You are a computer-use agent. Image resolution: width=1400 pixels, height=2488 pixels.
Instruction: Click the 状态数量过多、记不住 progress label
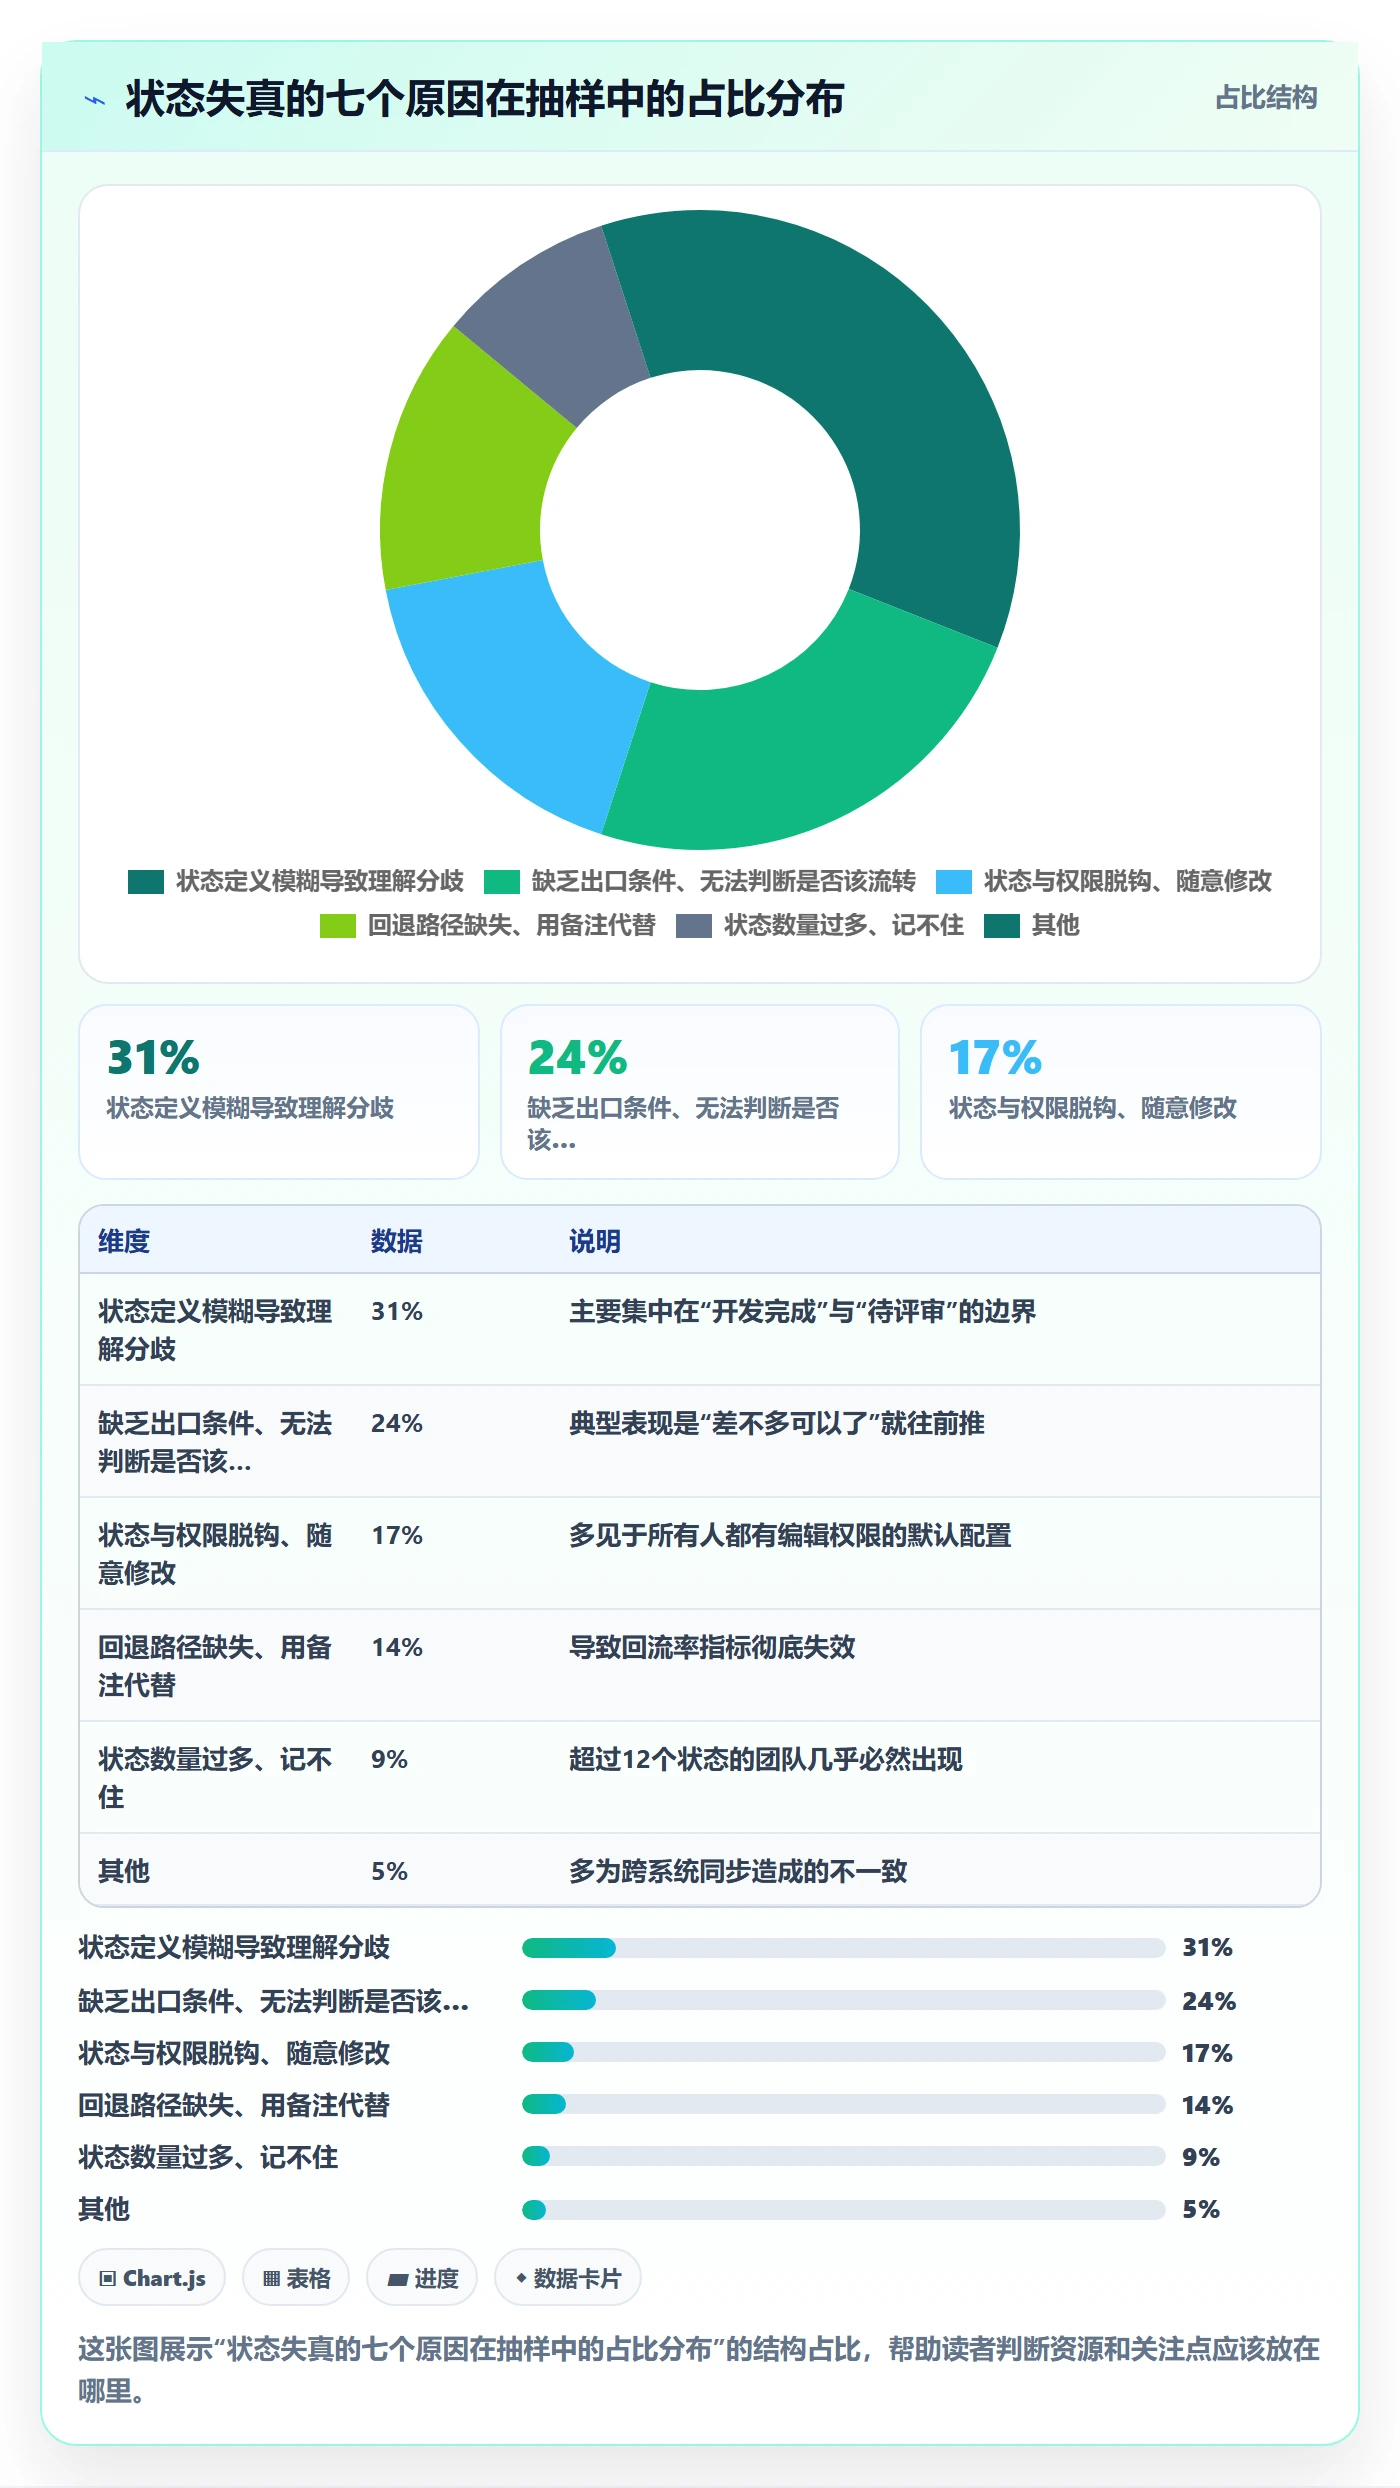[208, 2157]
